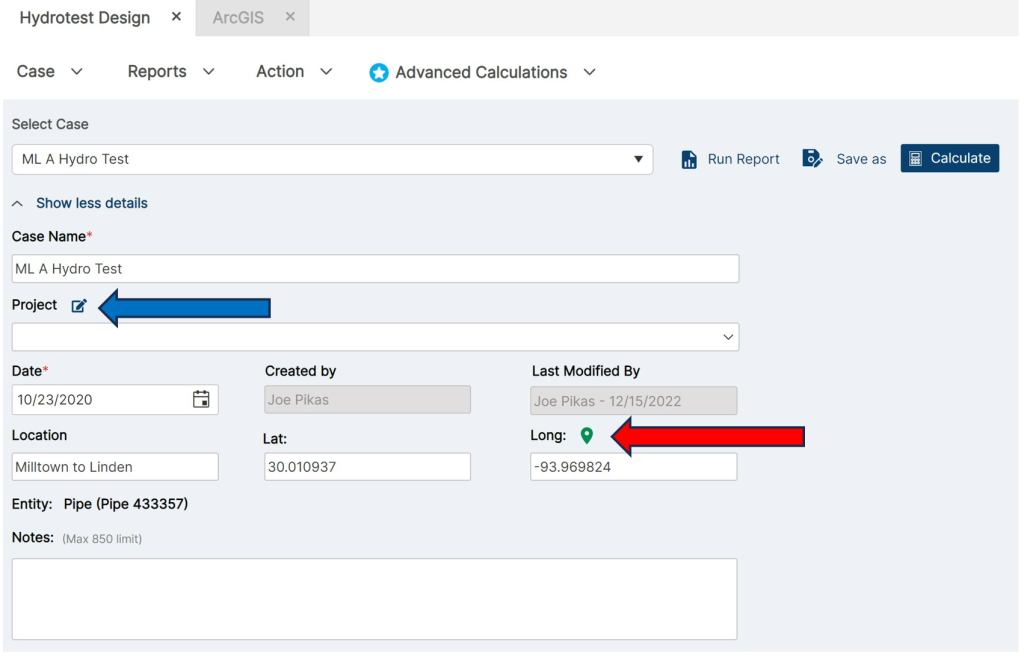Screen dimensions: 1024x659
Task: Close the Hydrotest Design tab
Action: coord(176,17)
